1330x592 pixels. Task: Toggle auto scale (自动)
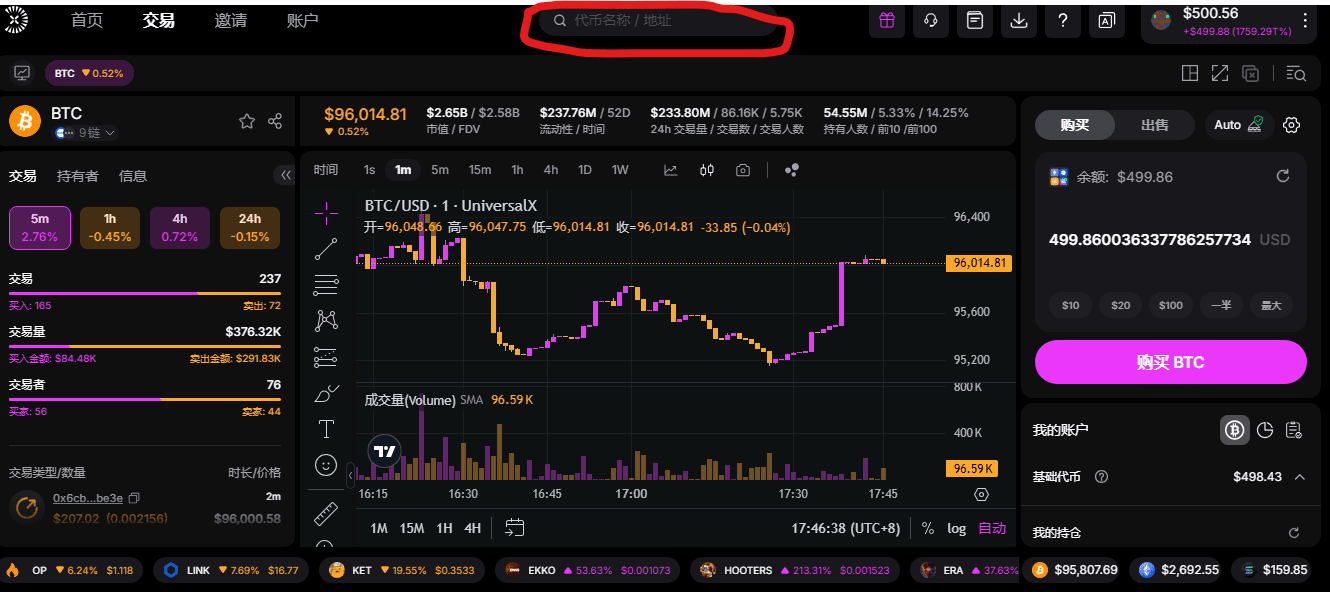pos(992,528)
